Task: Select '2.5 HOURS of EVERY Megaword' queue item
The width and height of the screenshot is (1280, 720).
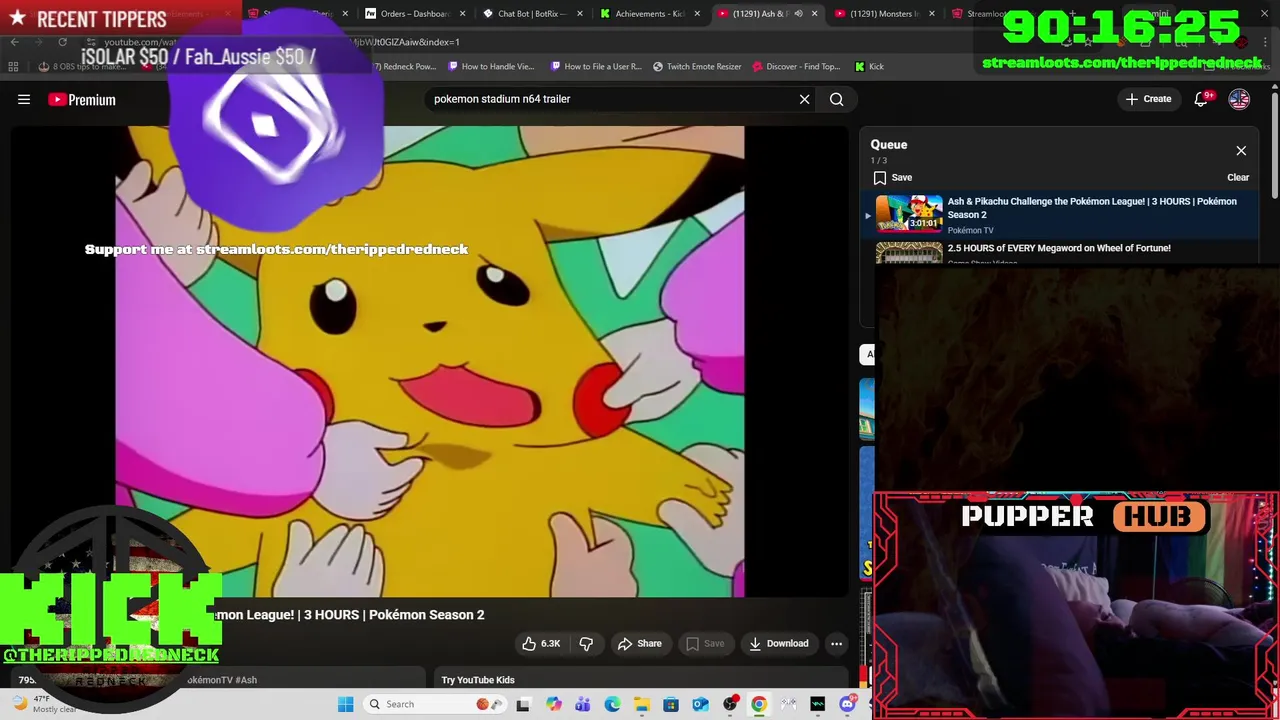Action: click(1059, 248)
